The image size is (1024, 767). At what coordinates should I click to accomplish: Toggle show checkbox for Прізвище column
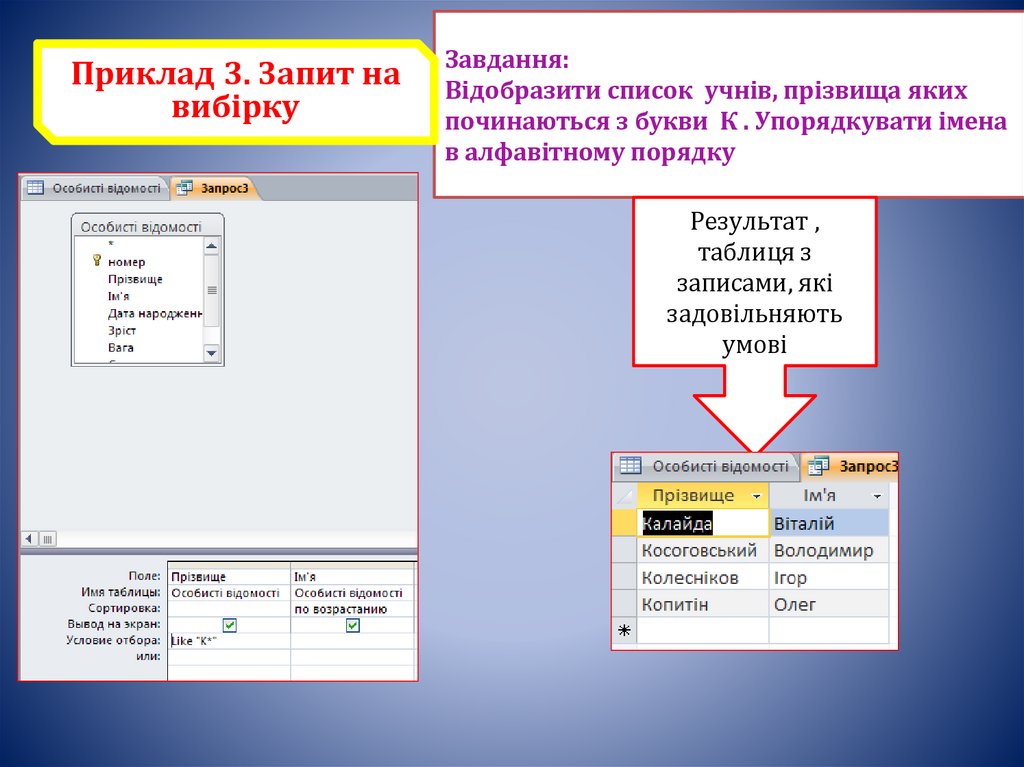point(229,625)
